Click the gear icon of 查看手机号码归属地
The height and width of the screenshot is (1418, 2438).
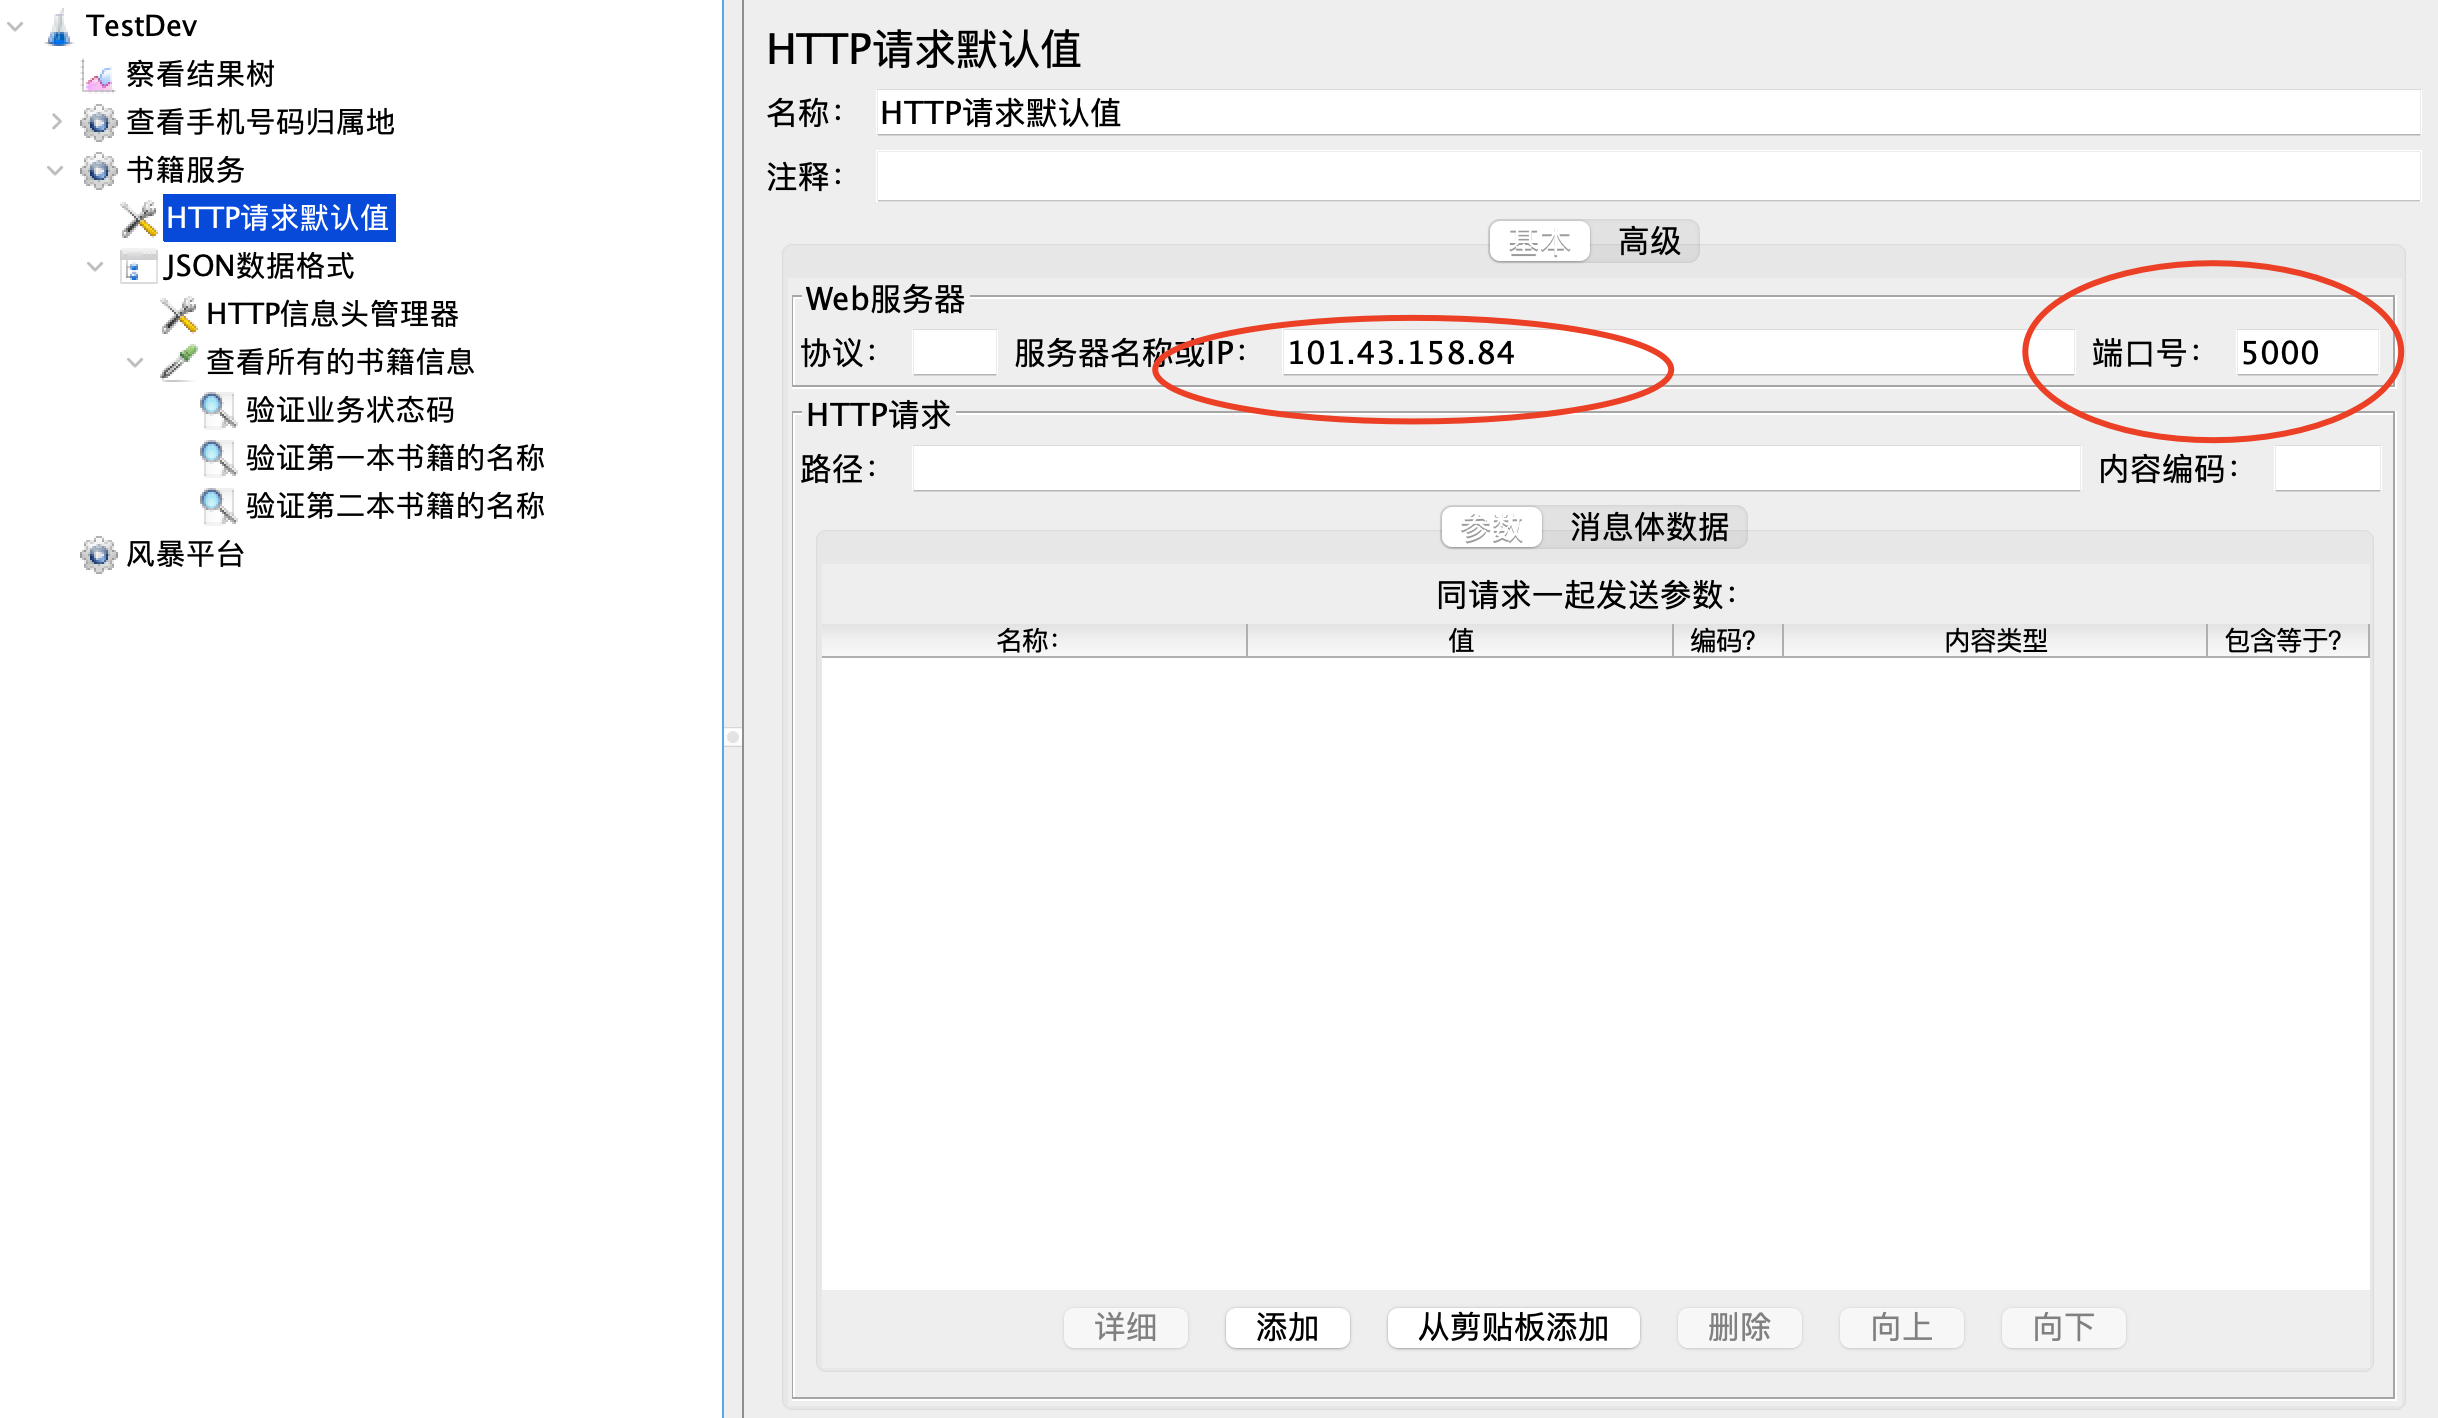click(98, 122)
